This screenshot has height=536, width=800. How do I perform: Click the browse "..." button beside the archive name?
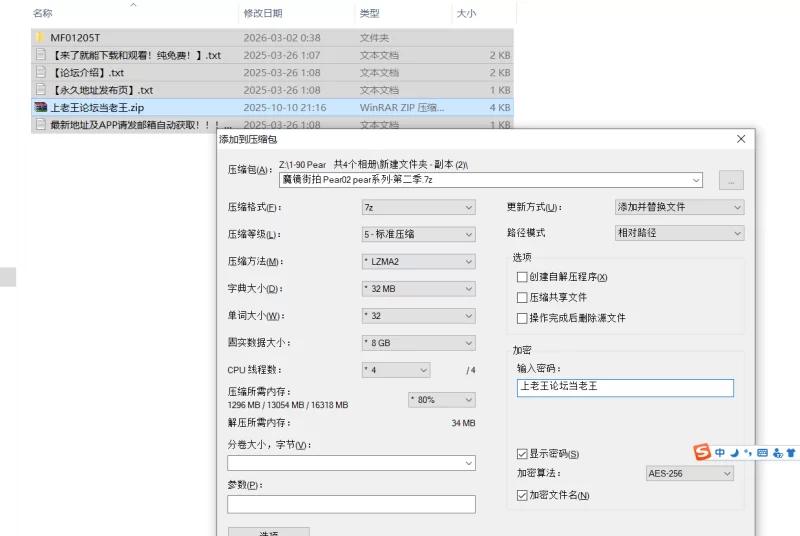click(x=731, y=180)
